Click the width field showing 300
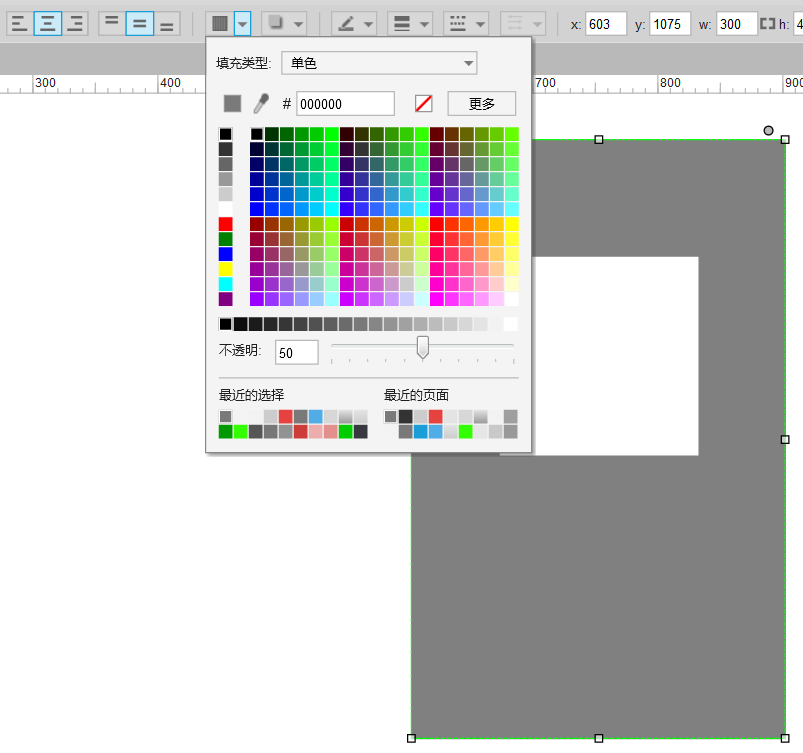This screenshot has width=803, height=753. [736, 24]
